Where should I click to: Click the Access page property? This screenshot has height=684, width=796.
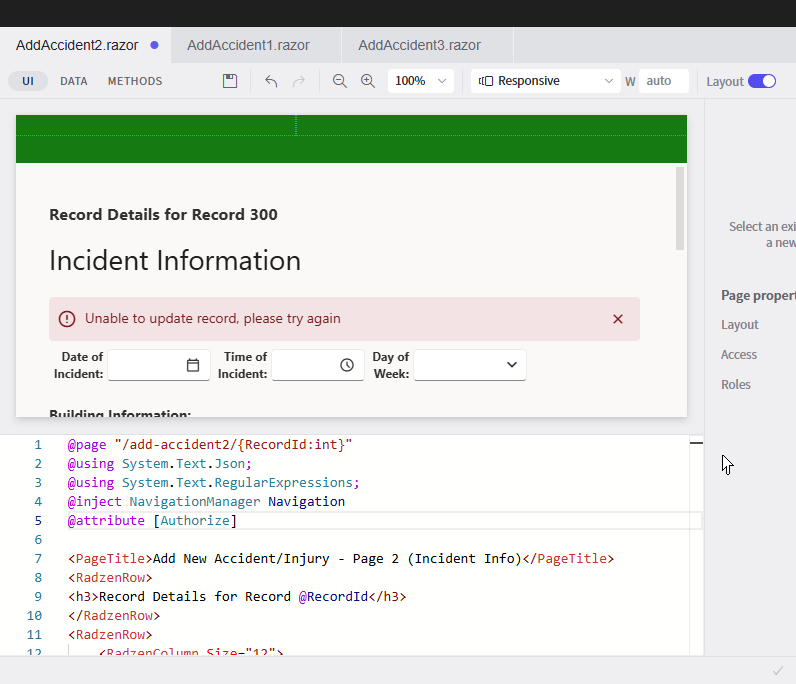pos(739,355)
